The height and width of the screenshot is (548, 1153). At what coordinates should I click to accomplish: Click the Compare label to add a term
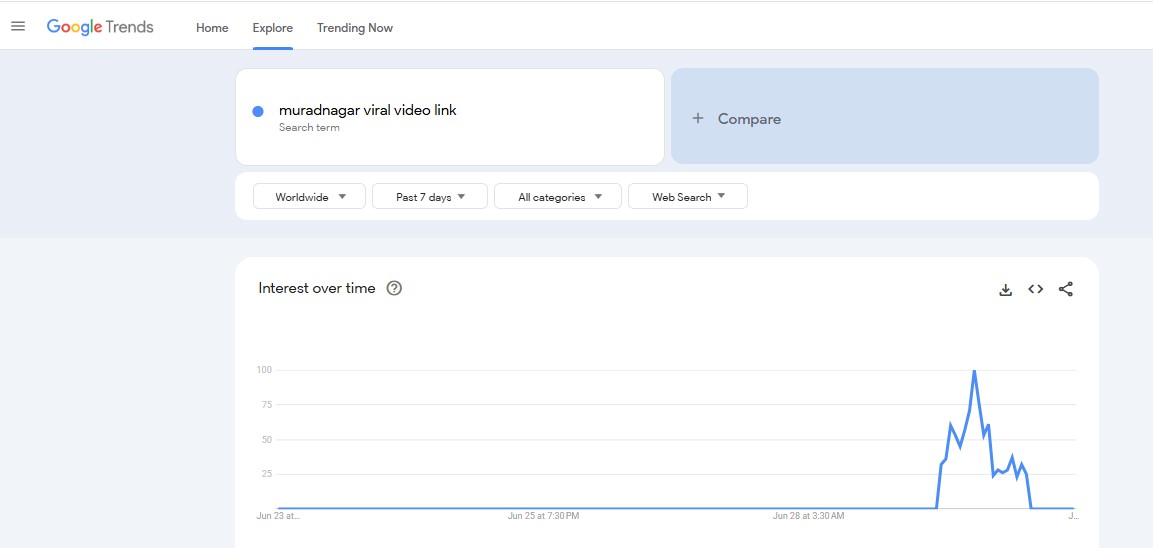point(748,119)
